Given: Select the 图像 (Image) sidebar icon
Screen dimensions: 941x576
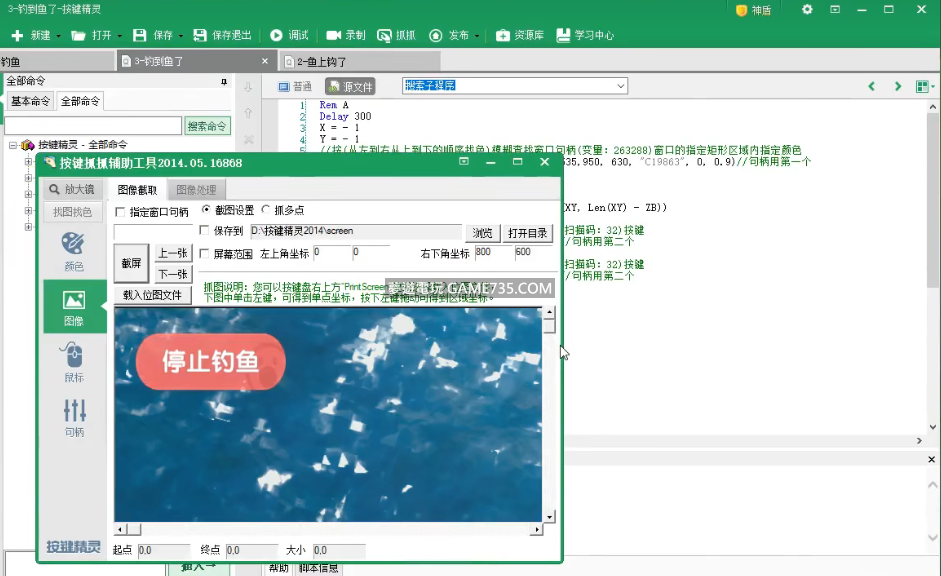Looking at the screenshot, I should pos(74,307).
